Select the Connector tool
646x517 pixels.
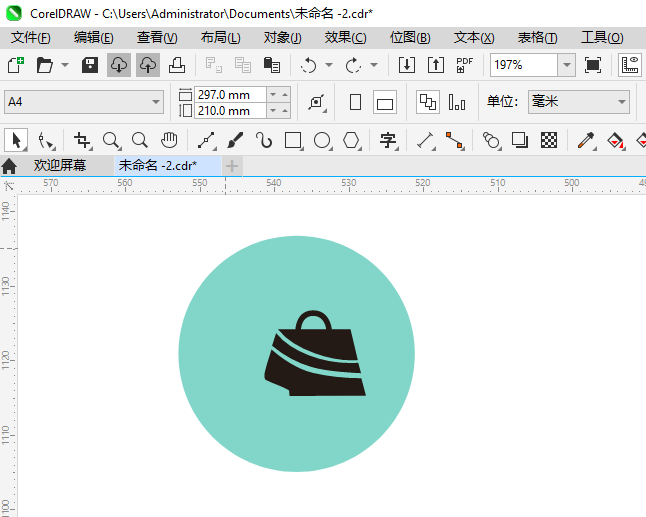click(x=455, y=140)
